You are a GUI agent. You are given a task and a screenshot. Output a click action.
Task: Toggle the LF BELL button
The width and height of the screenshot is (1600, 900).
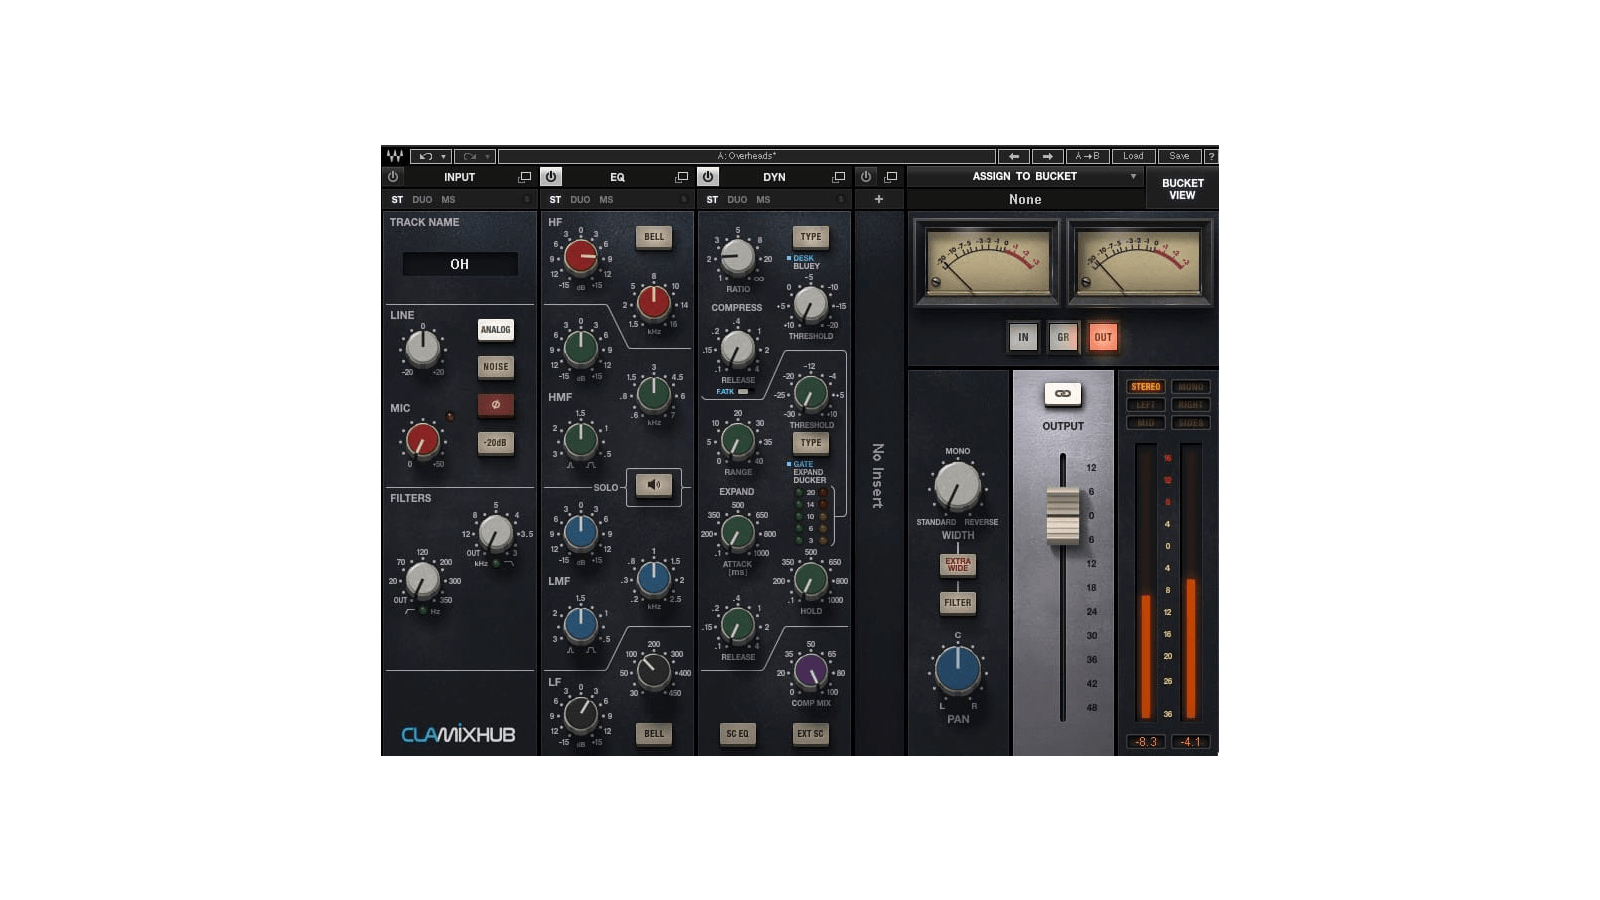pos(654,733)
